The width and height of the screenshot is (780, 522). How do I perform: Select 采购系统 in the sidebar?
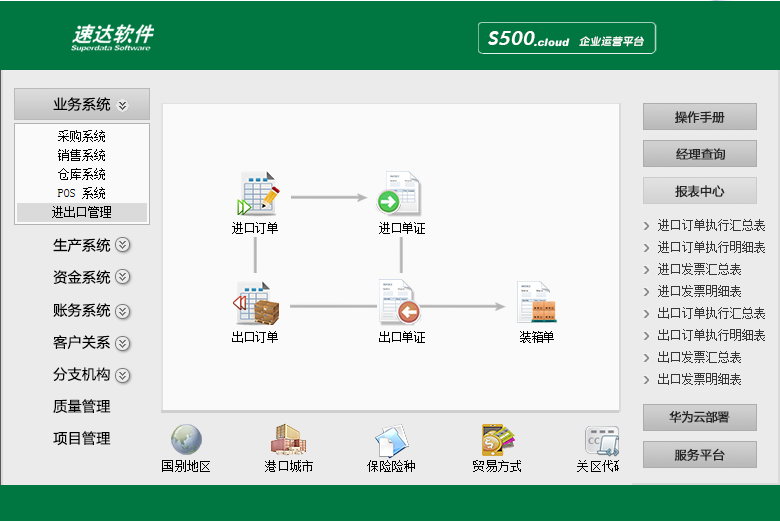pos(82,136)
